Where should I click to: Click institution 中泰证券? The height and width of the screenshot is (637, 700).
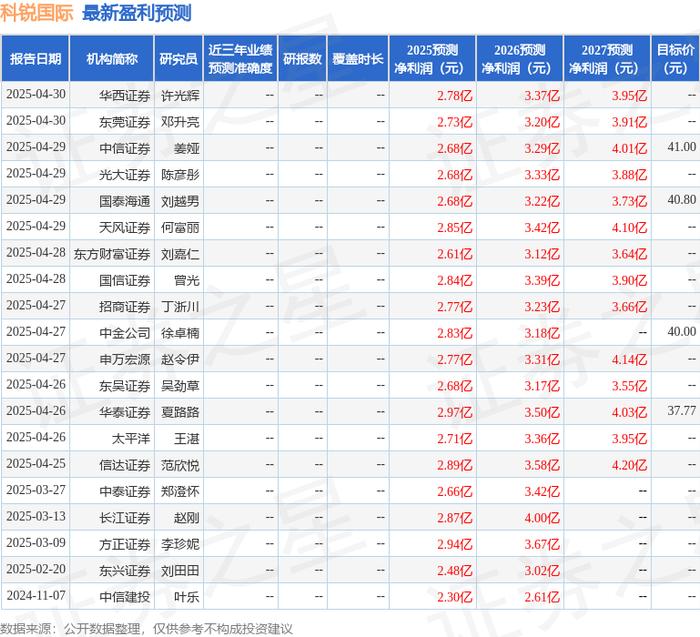pos(125,491)
